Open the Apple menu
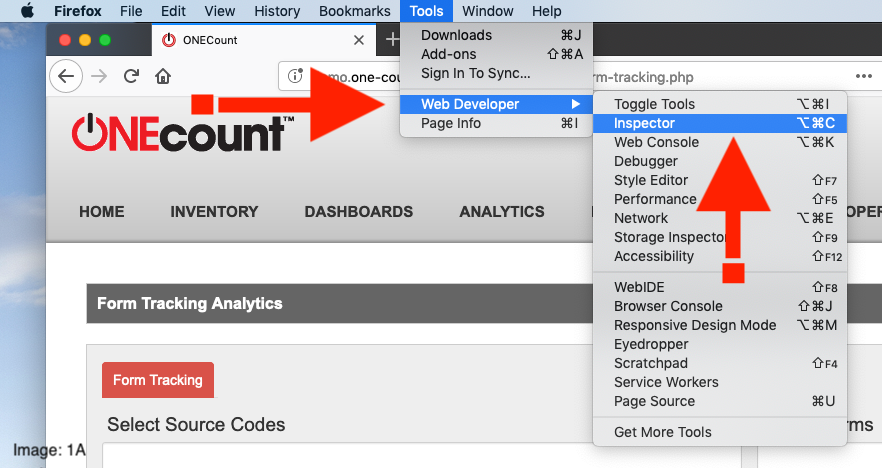The width and height of the screenshot is (882, 468). click(x=27, y=11)
